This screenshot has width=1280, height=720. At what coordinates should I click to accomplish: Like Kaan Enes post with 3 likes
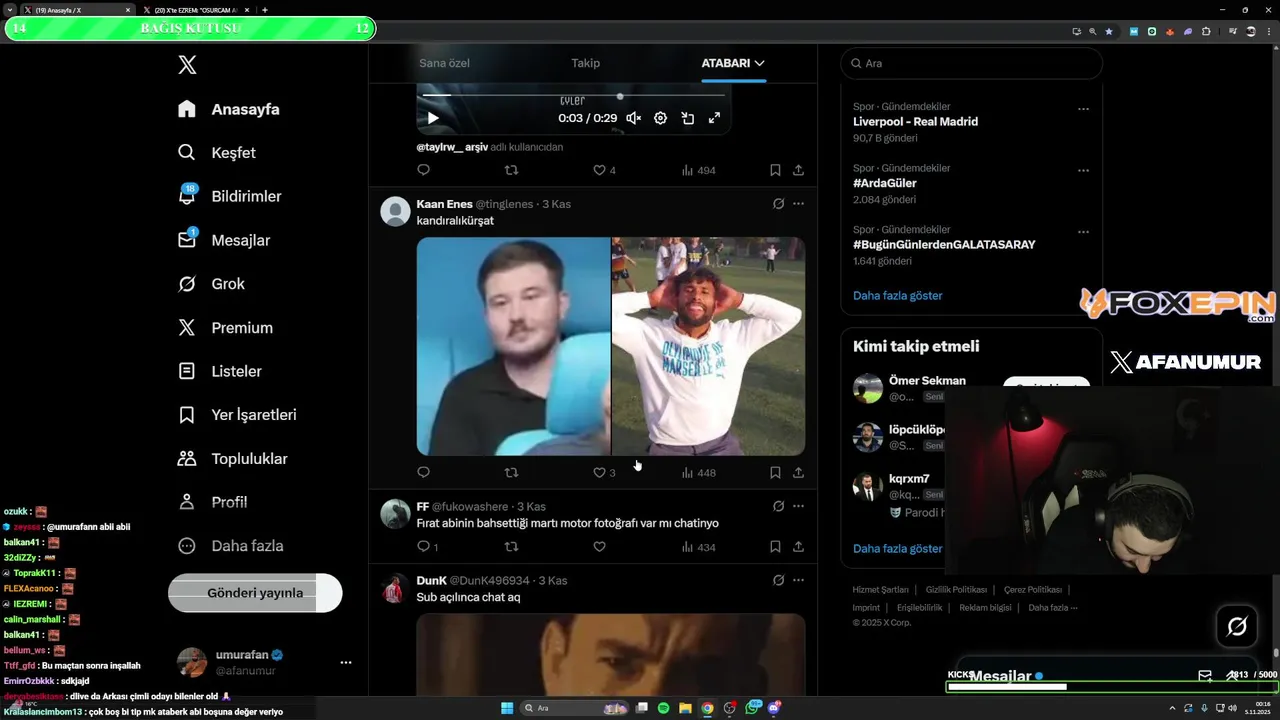point(604,473)
